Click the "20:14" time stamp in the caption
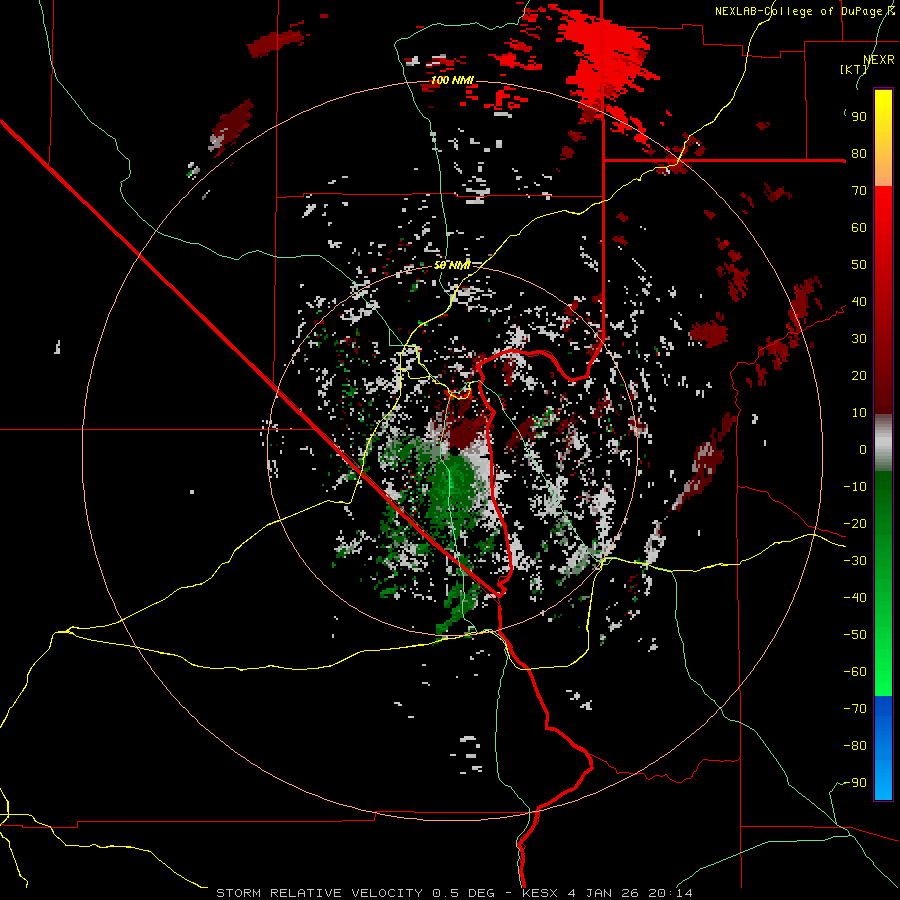900x900 pixels. point(670,893)
